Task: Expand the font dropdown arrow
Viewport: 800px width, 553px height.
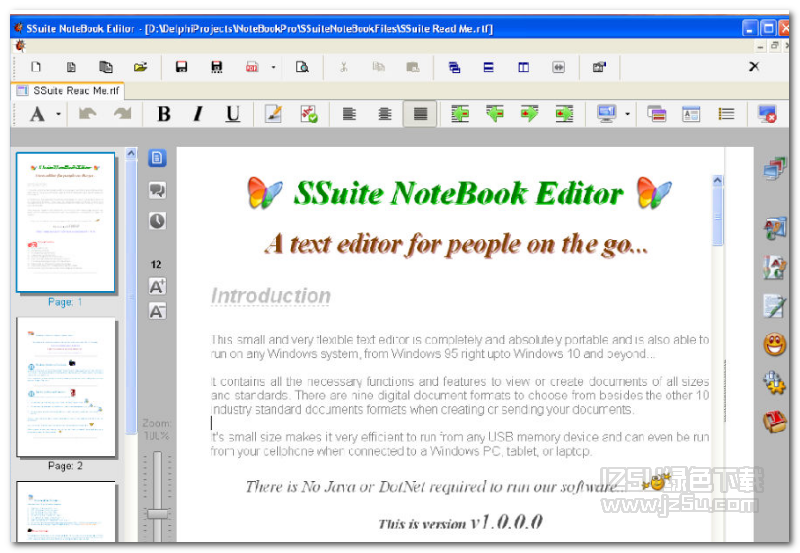Action: tap(59, 114)
